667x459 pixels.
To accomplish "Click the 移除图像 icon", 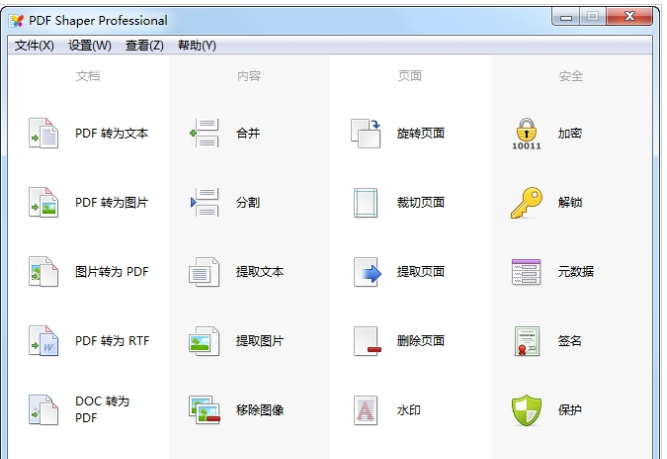I will 205,410.
